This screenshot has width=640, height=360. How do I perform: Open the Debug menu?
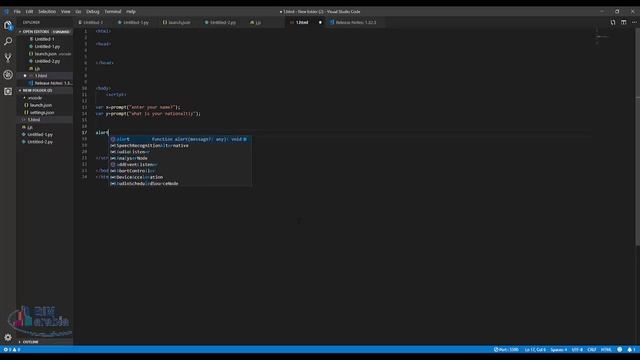tap(93, 11)
